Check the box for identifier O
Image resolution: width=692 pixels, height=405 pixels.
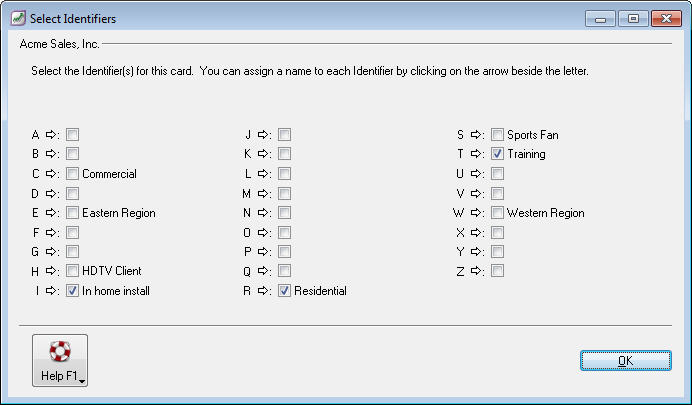pyautogui.click(x=285, y=232)
